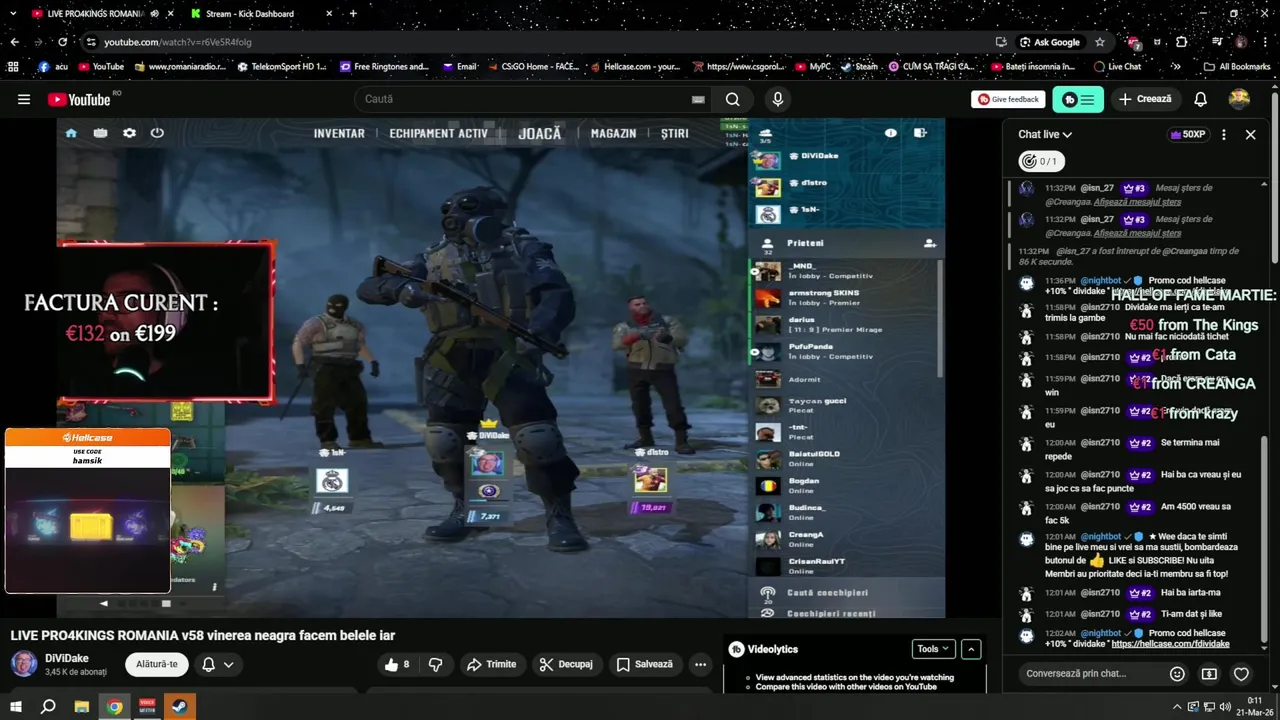Screen dimensions: 1280x720
Task: Open YouTube notifications bell in the header
Action: click(x=1200, y=99)
